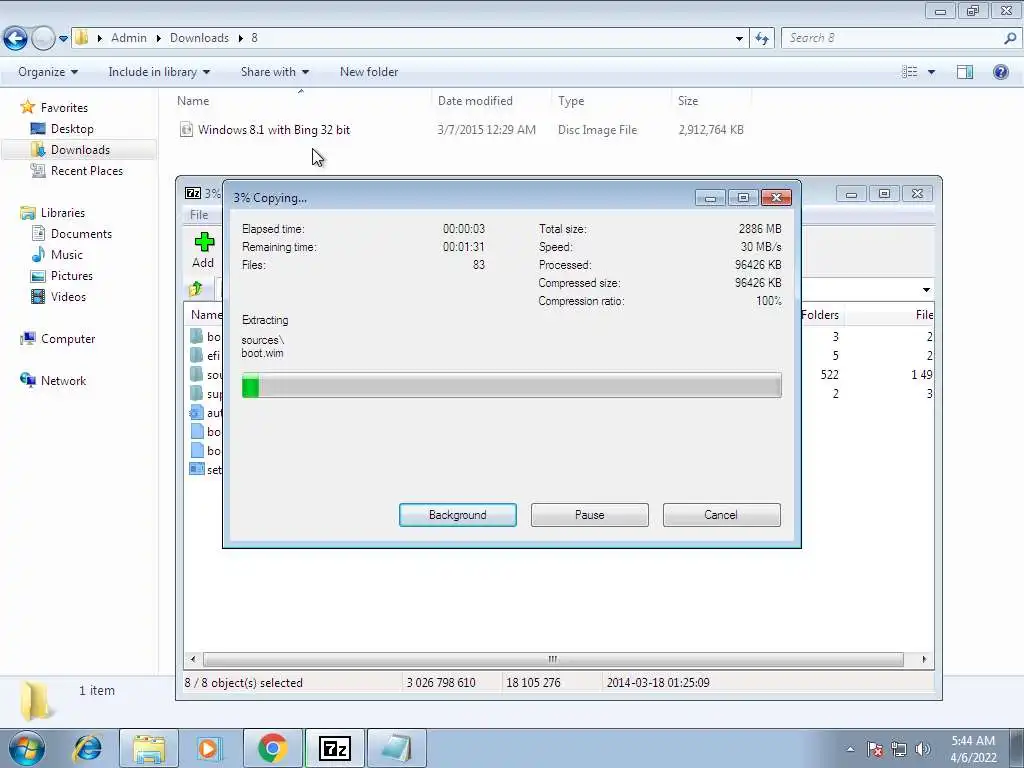Open Pictures library

[71, 276]
